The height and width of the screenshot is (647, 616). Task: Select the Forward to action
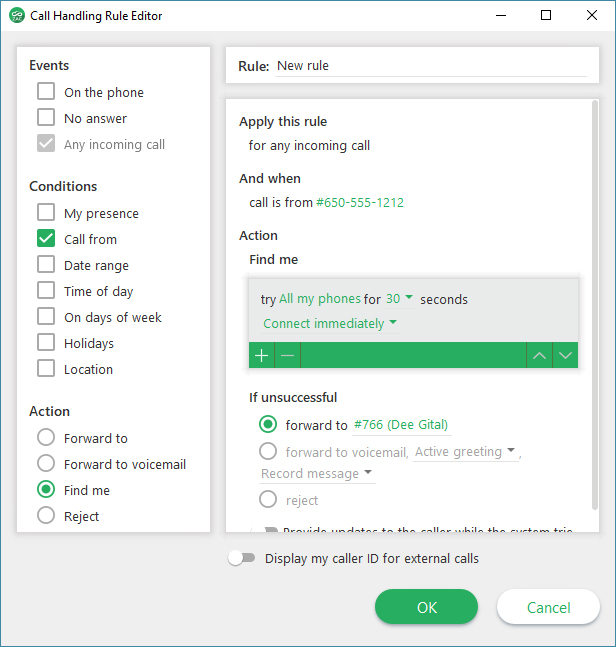point(46,437)
